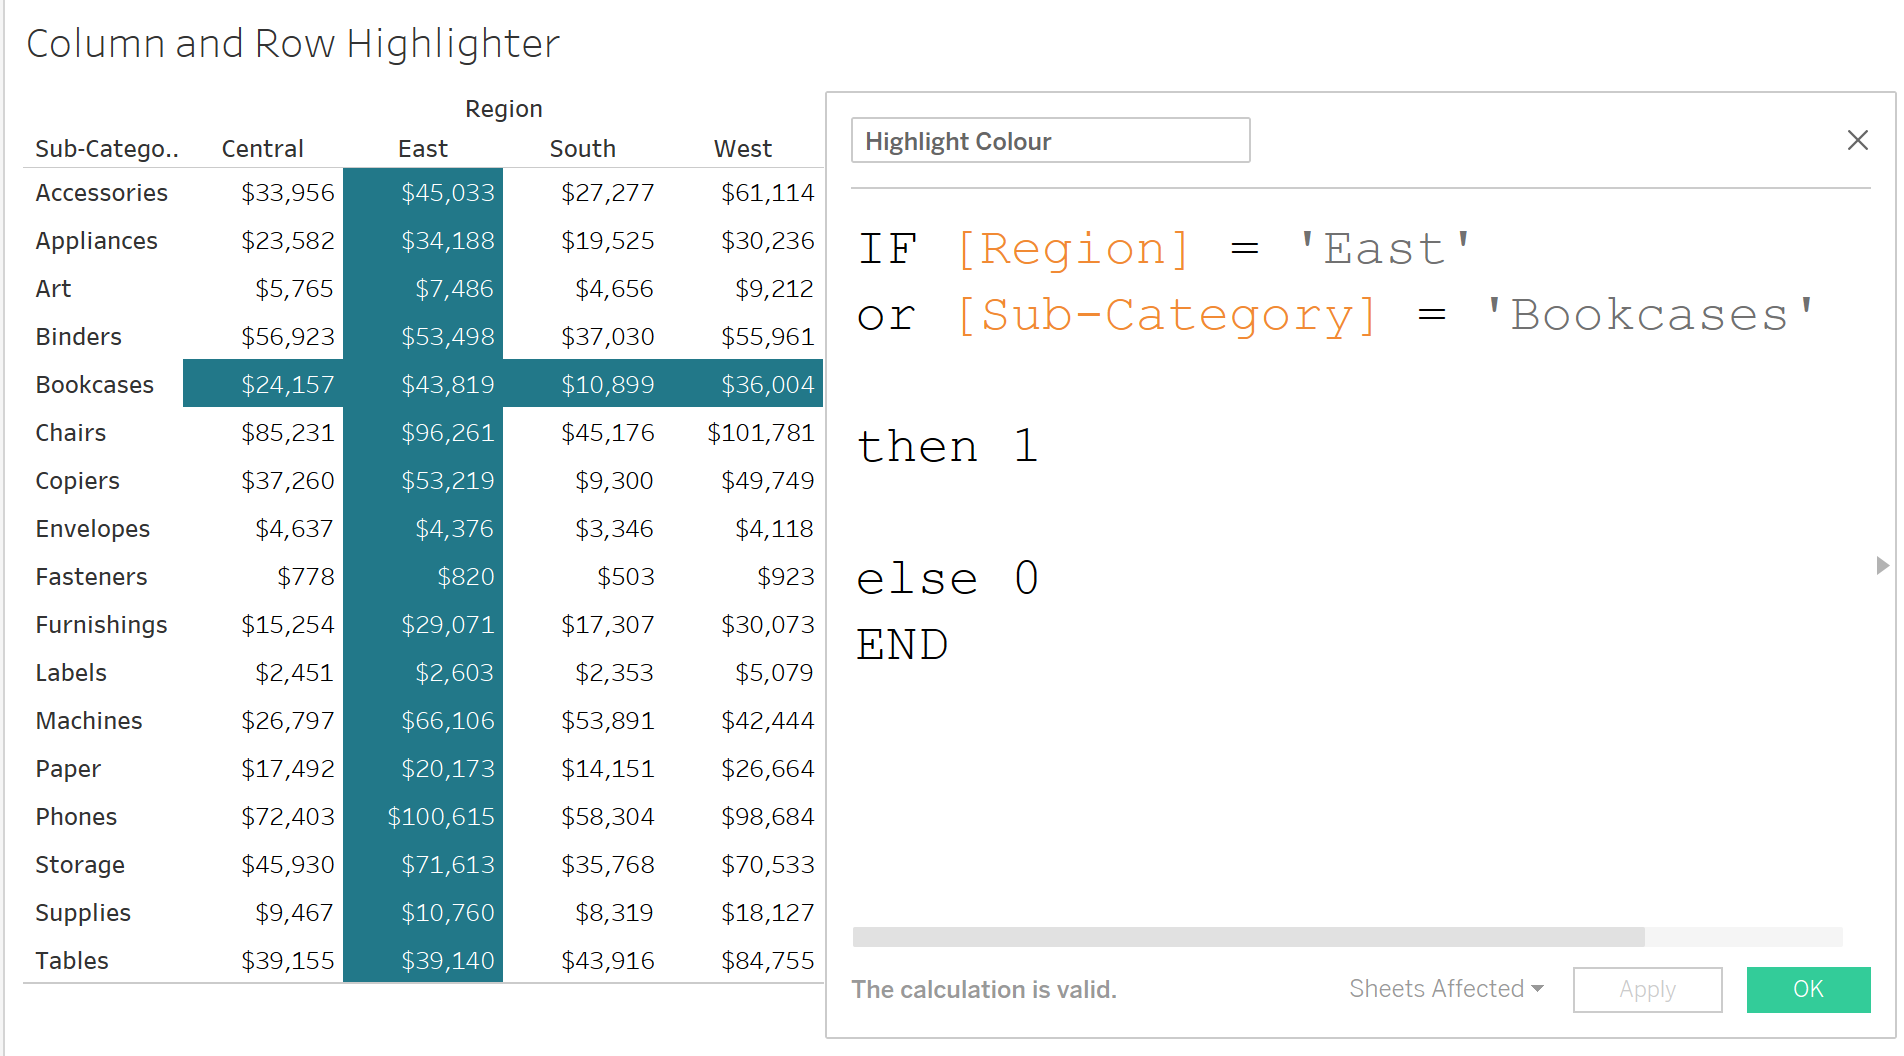Click the Region header above the columns

click(503, 108)
